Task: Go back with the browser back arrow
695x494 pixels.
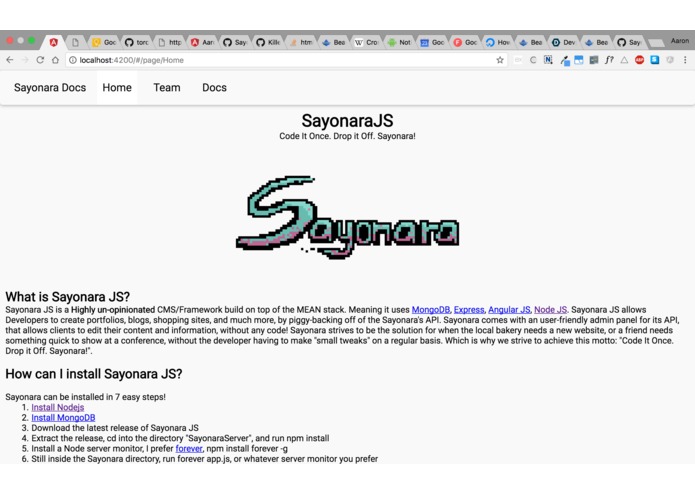Action: pyautogui.click(x=10, y=60)
